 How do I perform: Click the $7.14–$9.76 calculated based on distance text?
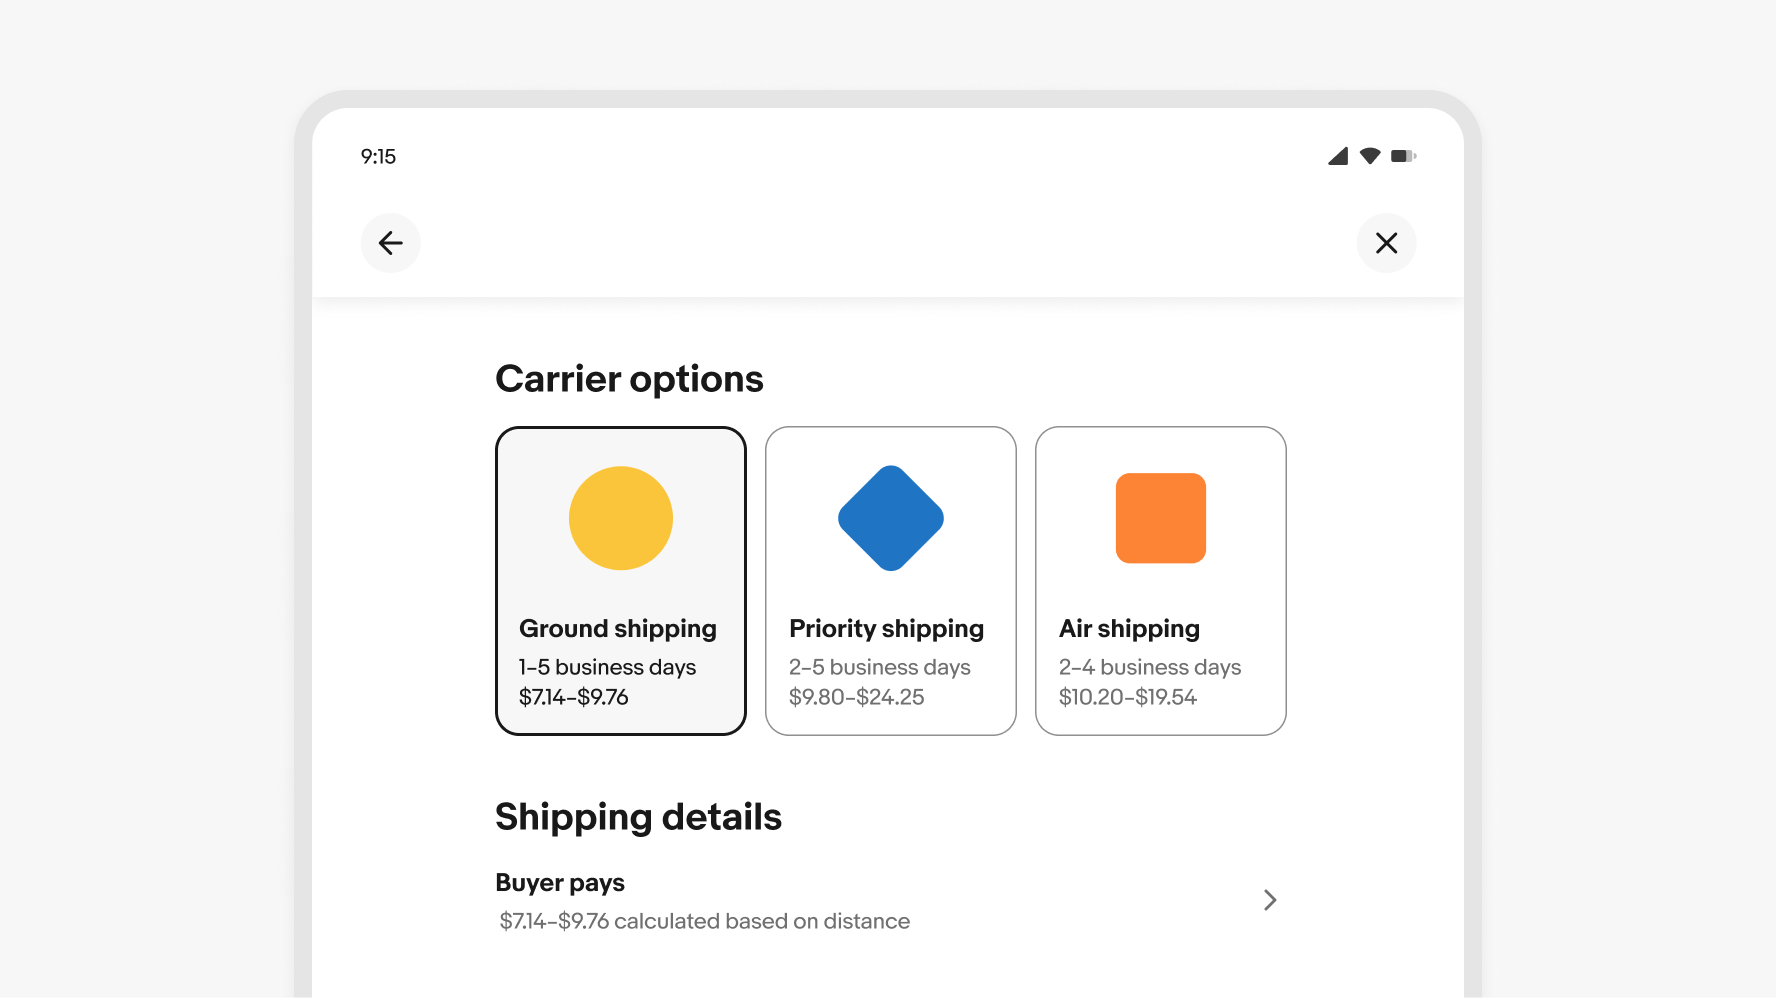click(705, 921)
